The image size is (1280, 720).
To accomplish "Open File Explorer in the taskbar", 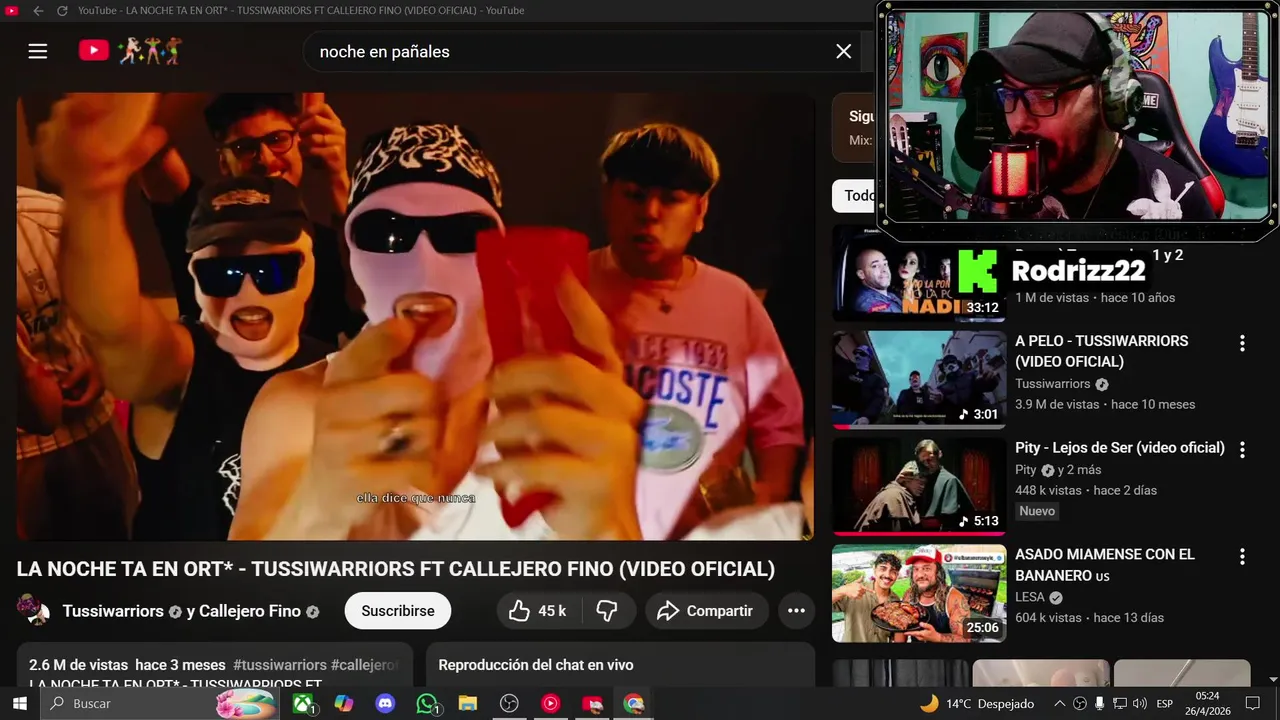I will tap(468, 704).
